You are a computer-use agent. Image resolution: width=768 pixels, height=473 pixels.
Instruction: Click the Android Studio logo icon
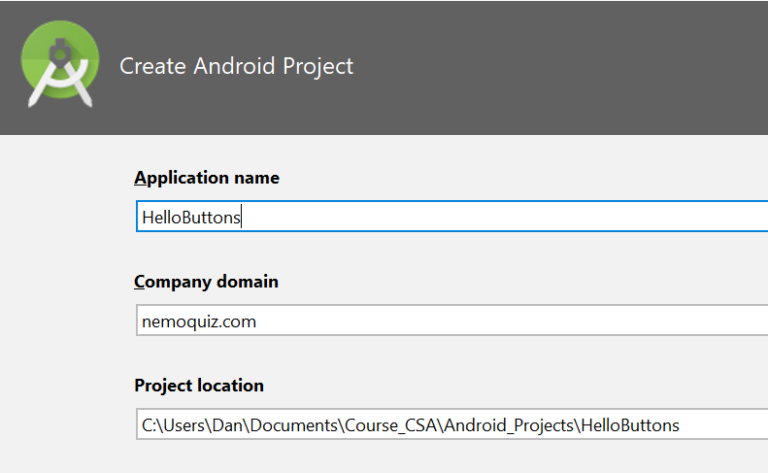click(x=60, y=64)
